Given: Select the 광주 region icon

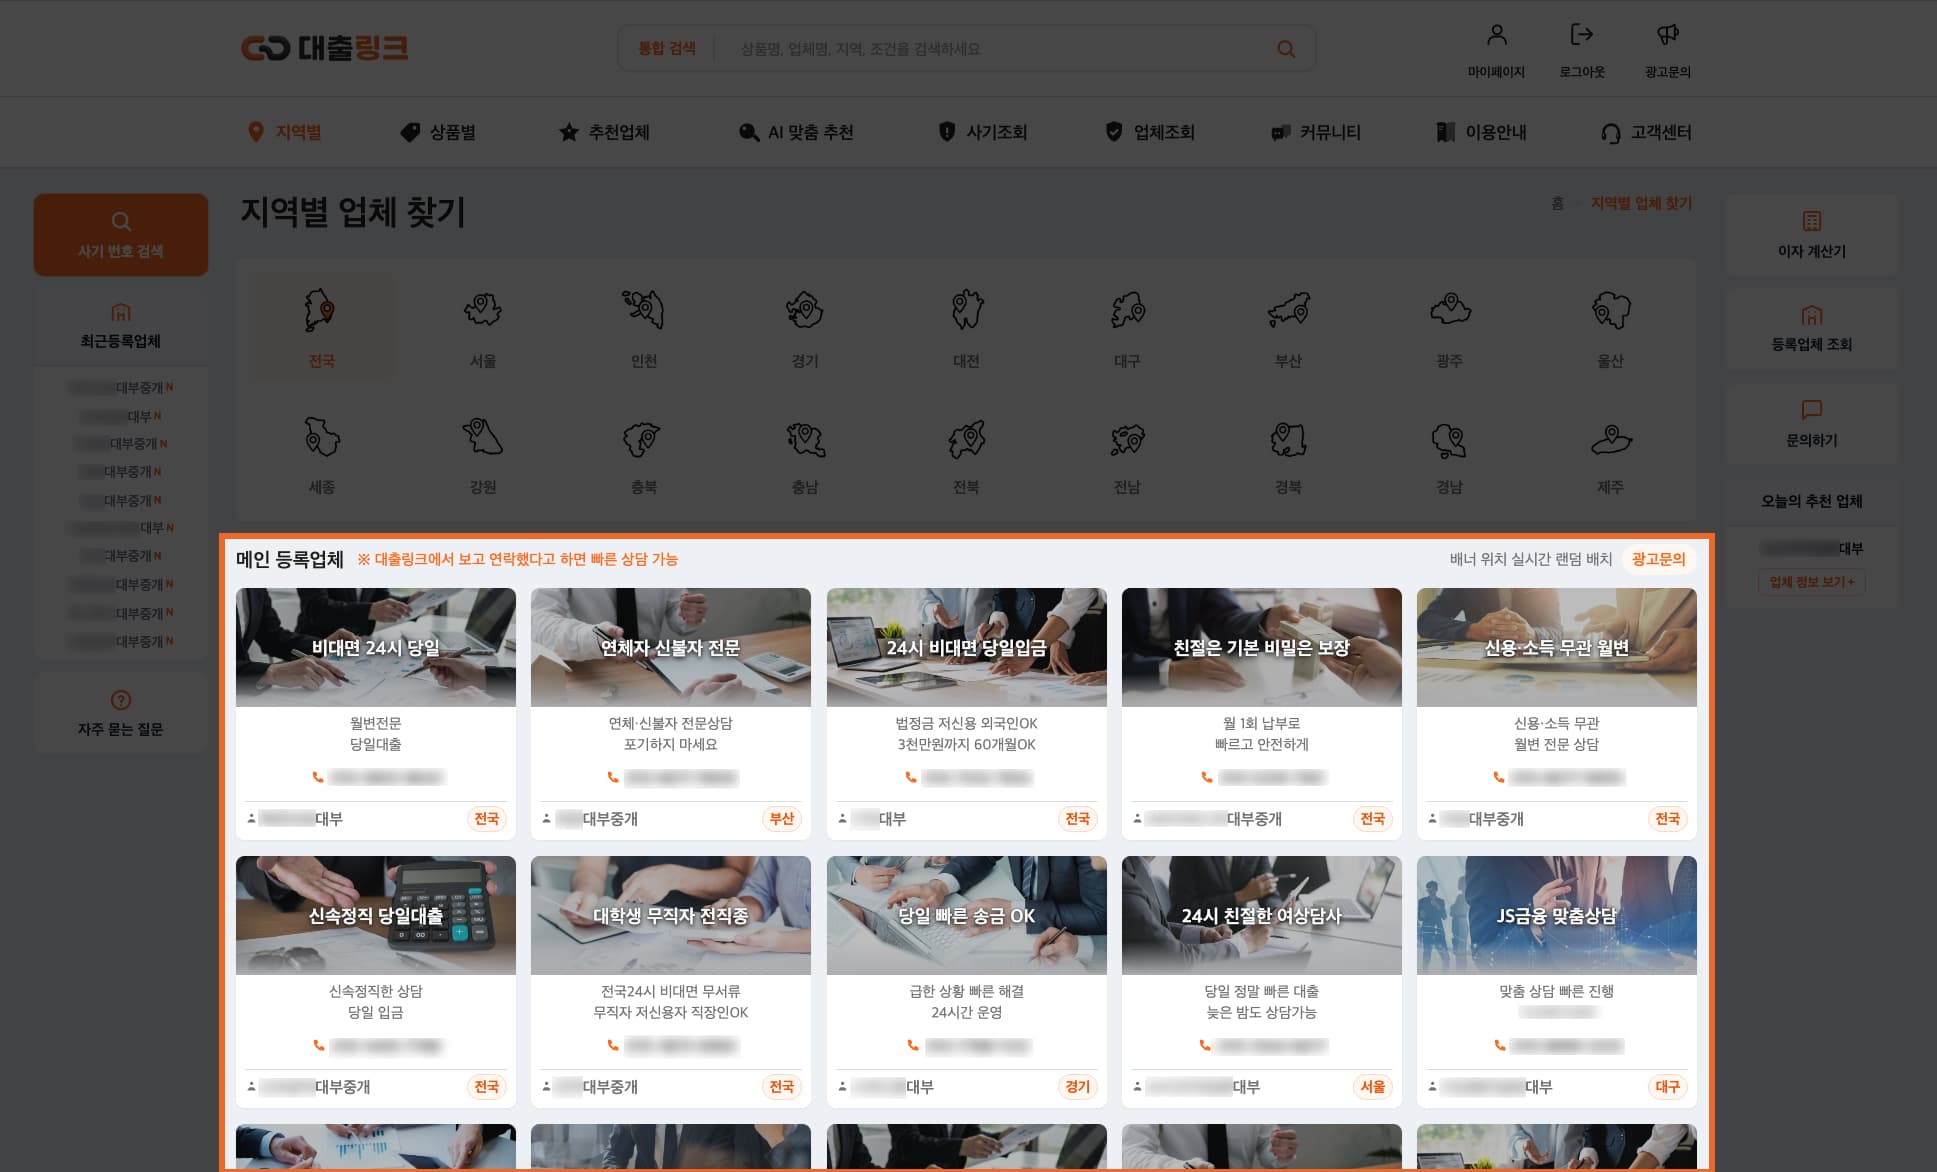Looking at the screenshot, I should click(x=1449, y=310).
